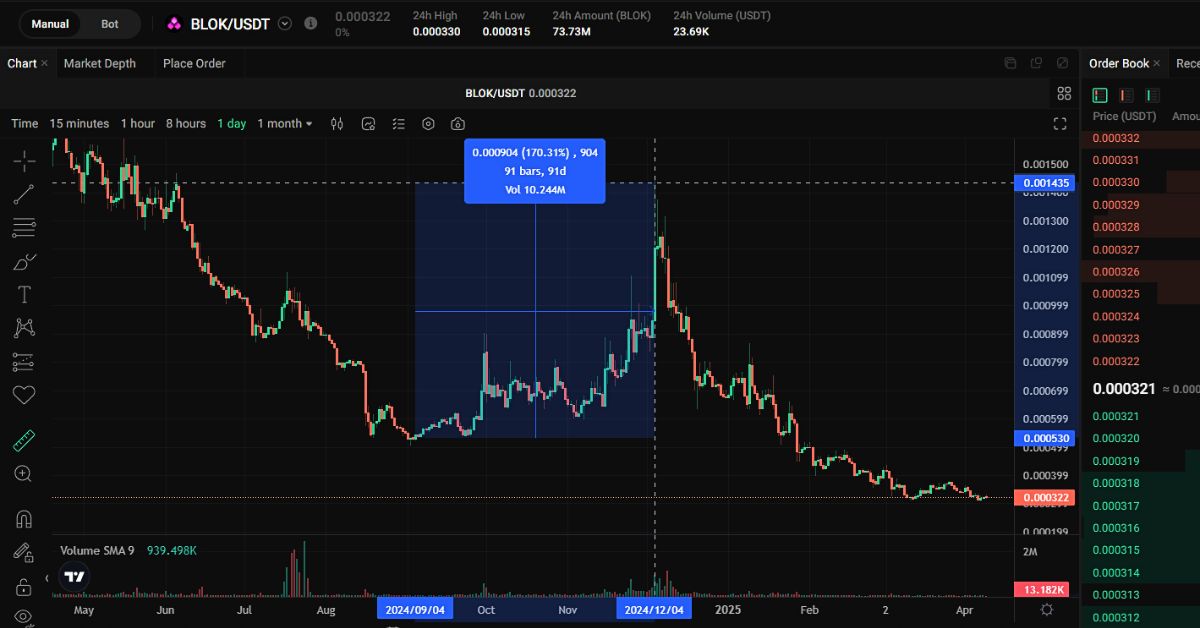Screen dimensions: 1200x628
Task: Select the Order Book tab
Action: [1119, 63]
